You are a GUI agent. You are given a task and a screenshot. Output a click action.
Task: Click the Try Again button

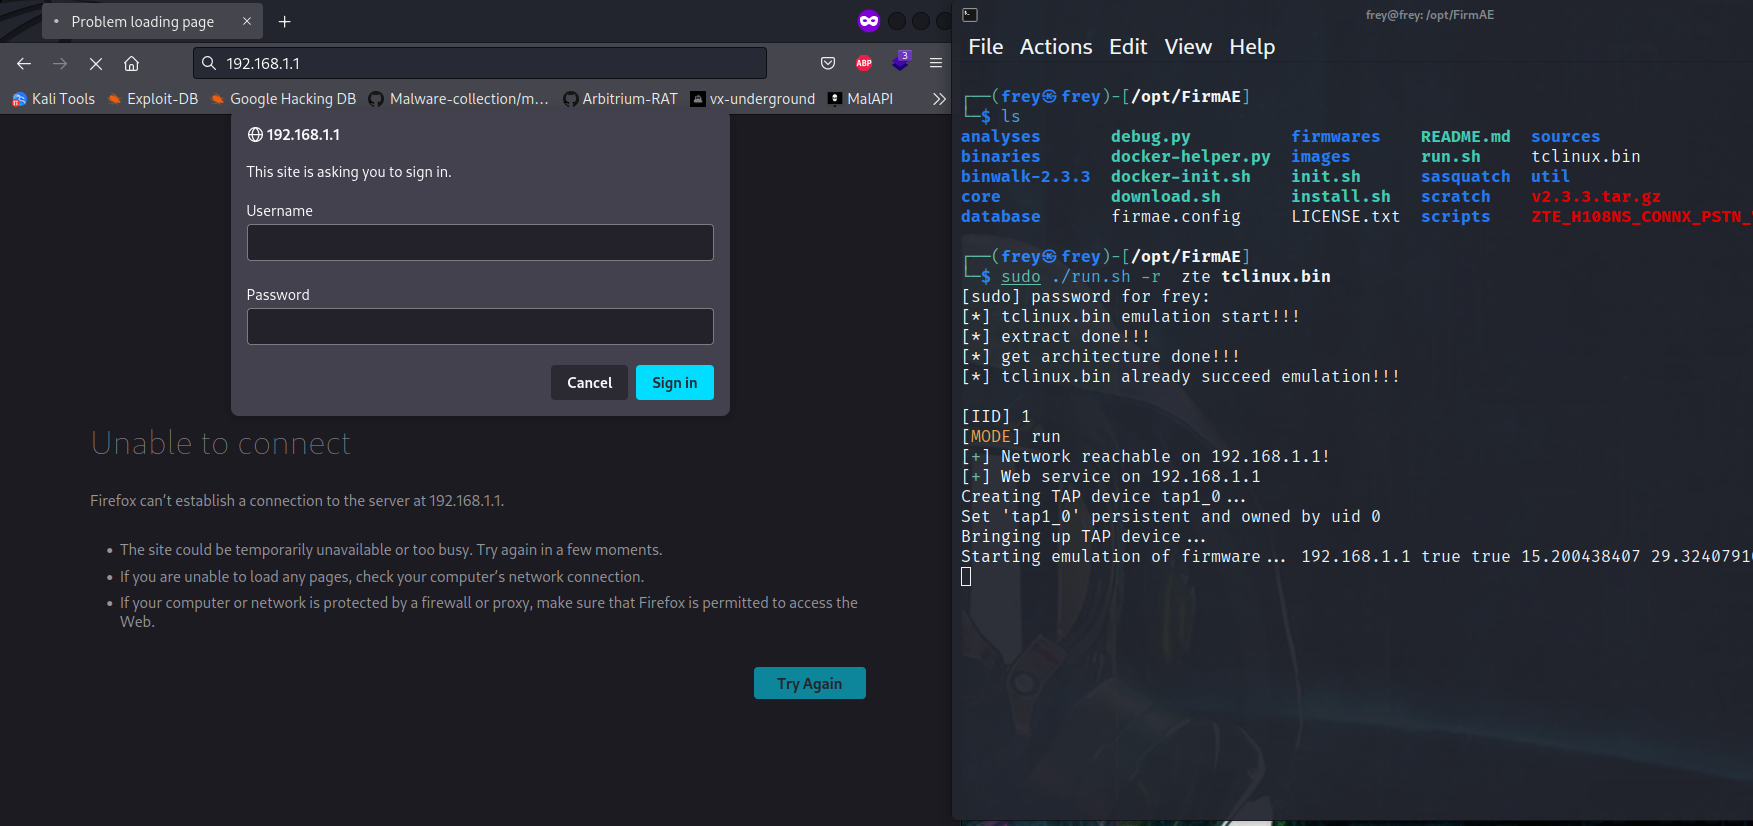pyautogui.click(x=810, y=683)
